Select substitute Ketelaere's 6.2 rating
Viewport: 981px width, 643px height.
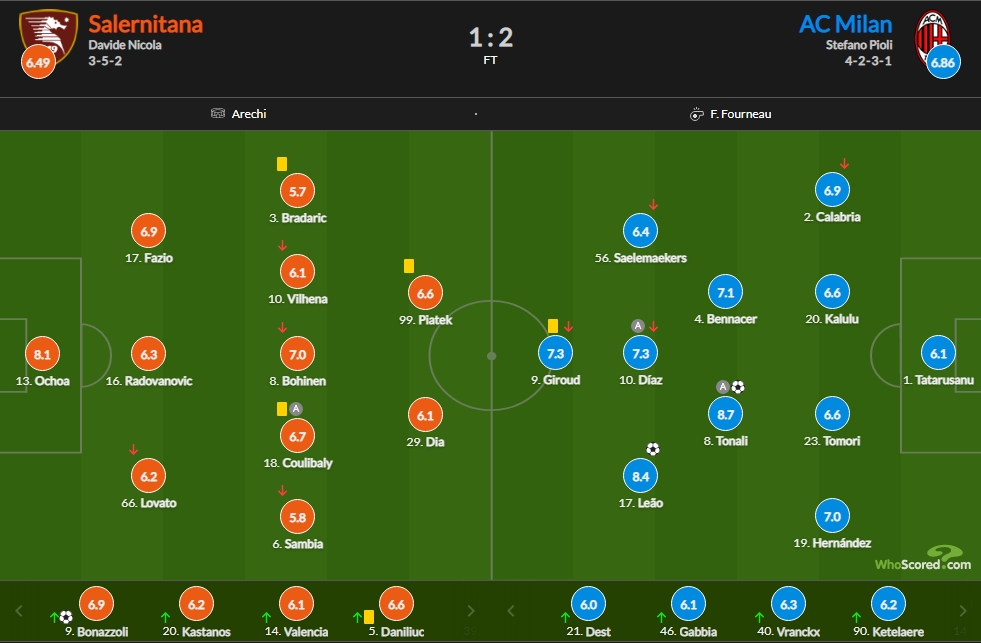[x=888, y=604]
